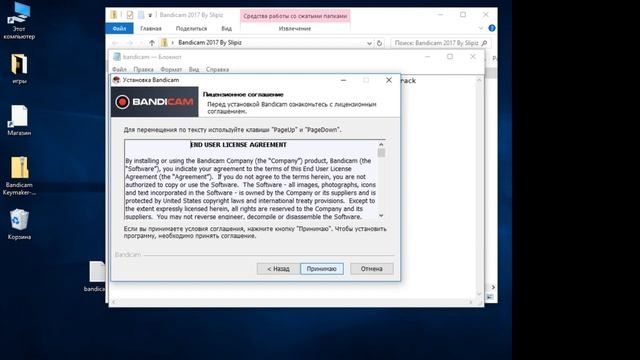Click the Лицензионное соглашение header text
640x360 pixels.
pos(243,95)
